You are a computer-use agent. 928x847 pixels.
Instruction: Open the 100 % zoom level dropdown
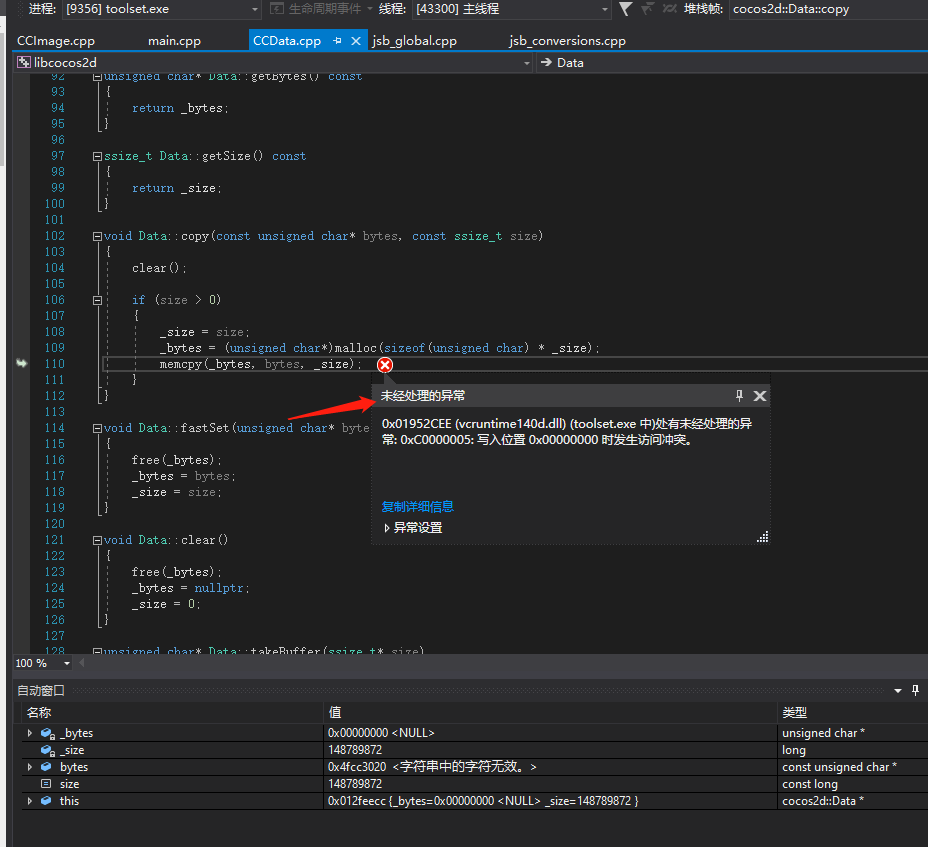pyautogui.click(x=67, y=663)
